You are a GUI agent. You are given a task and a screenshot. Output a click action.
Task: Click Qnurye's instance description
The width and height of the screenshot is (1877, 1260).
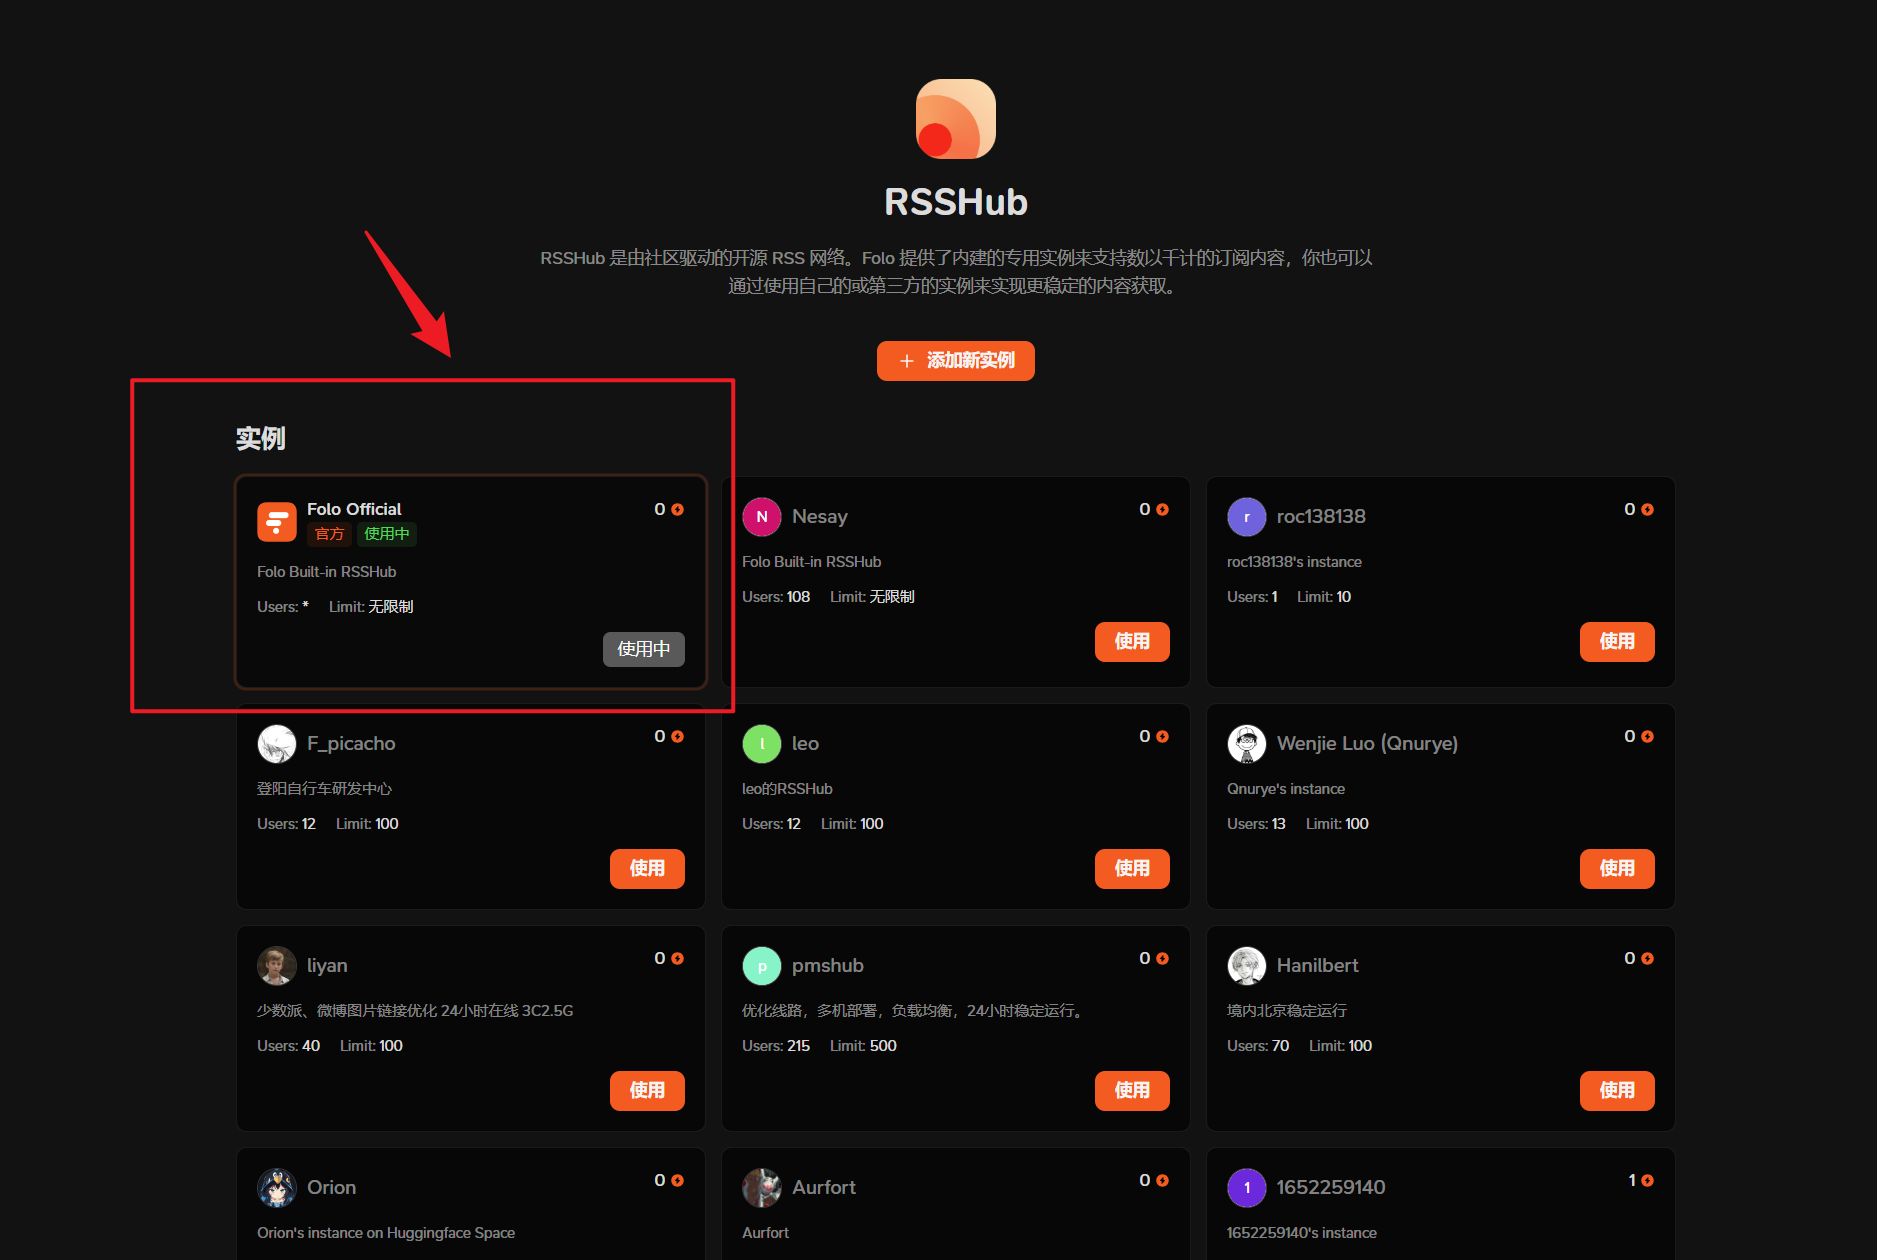[x=1286, y=789]
